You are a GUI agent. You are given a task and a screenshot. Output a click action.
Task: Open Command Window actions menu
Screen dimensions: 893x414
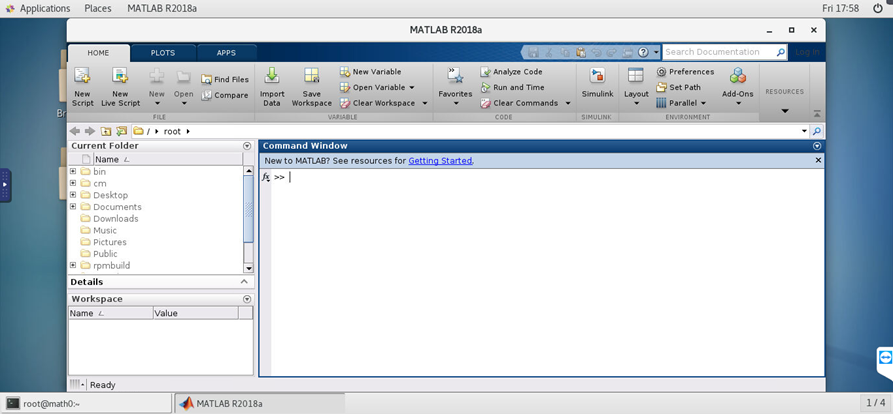click(x=818, y=146)
